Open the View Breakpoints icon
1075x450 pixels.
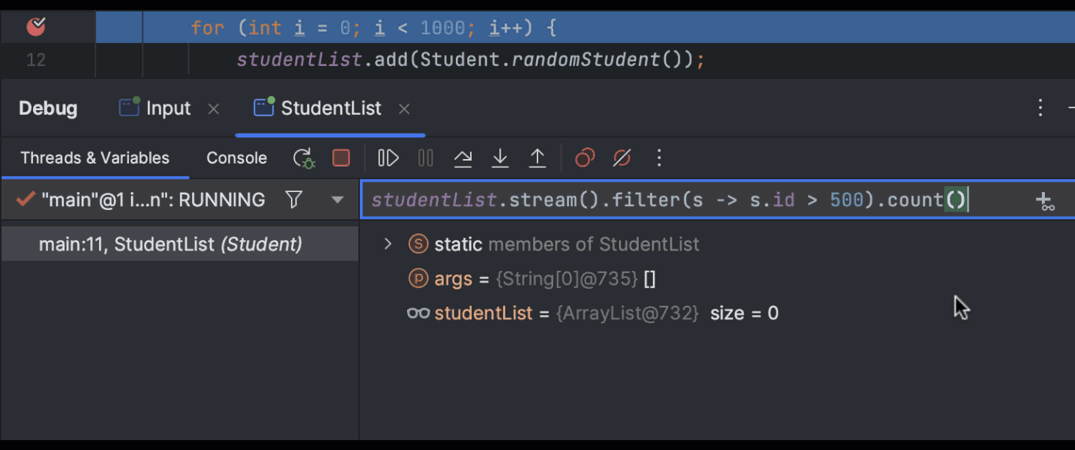585,158
